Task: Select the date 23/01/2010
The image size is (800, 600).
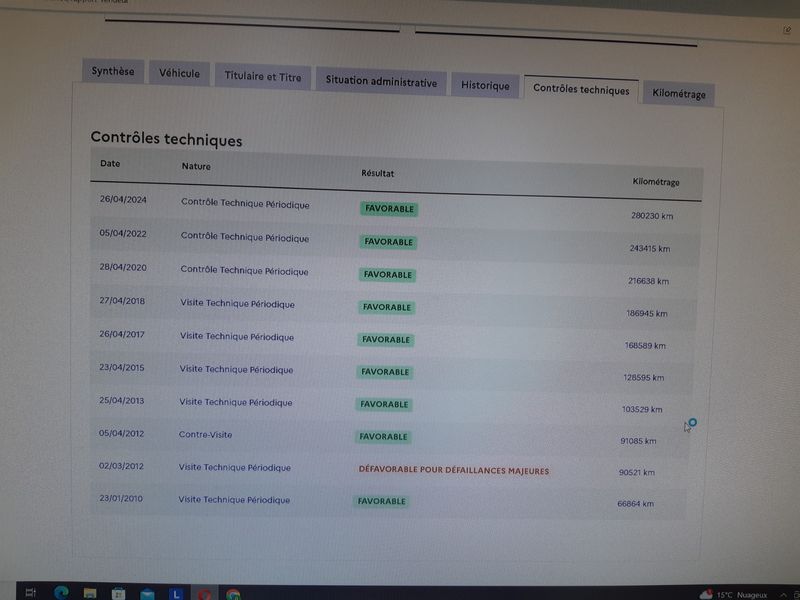Action: tap(121, 498)
